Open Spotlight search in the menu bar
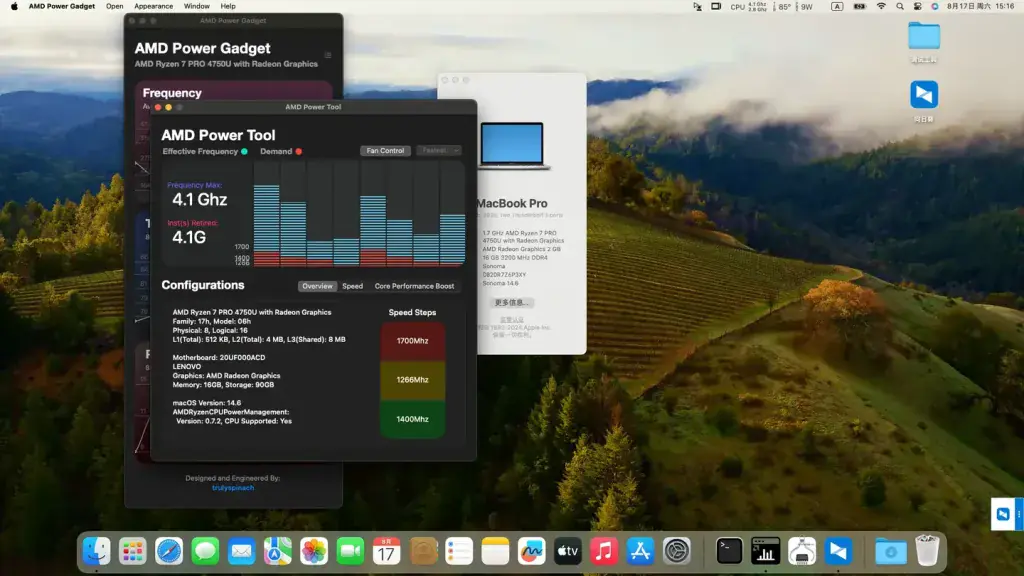This screenshot has height=576, width=1024. click(x=900, y=6)
